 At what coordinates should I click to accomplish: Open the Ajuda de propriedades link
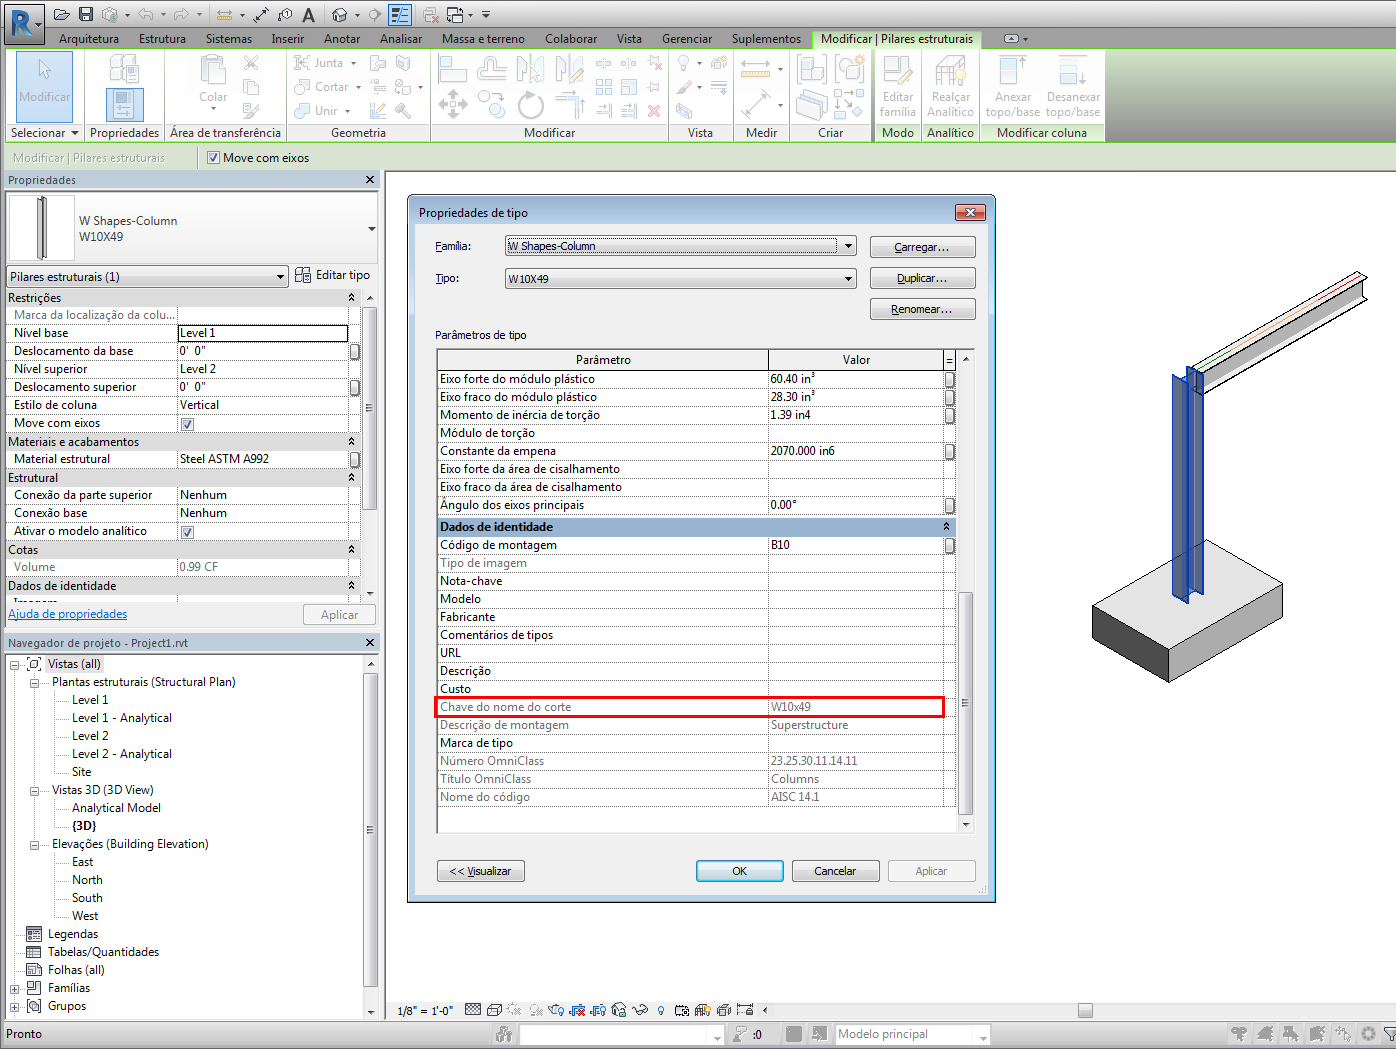68,614
